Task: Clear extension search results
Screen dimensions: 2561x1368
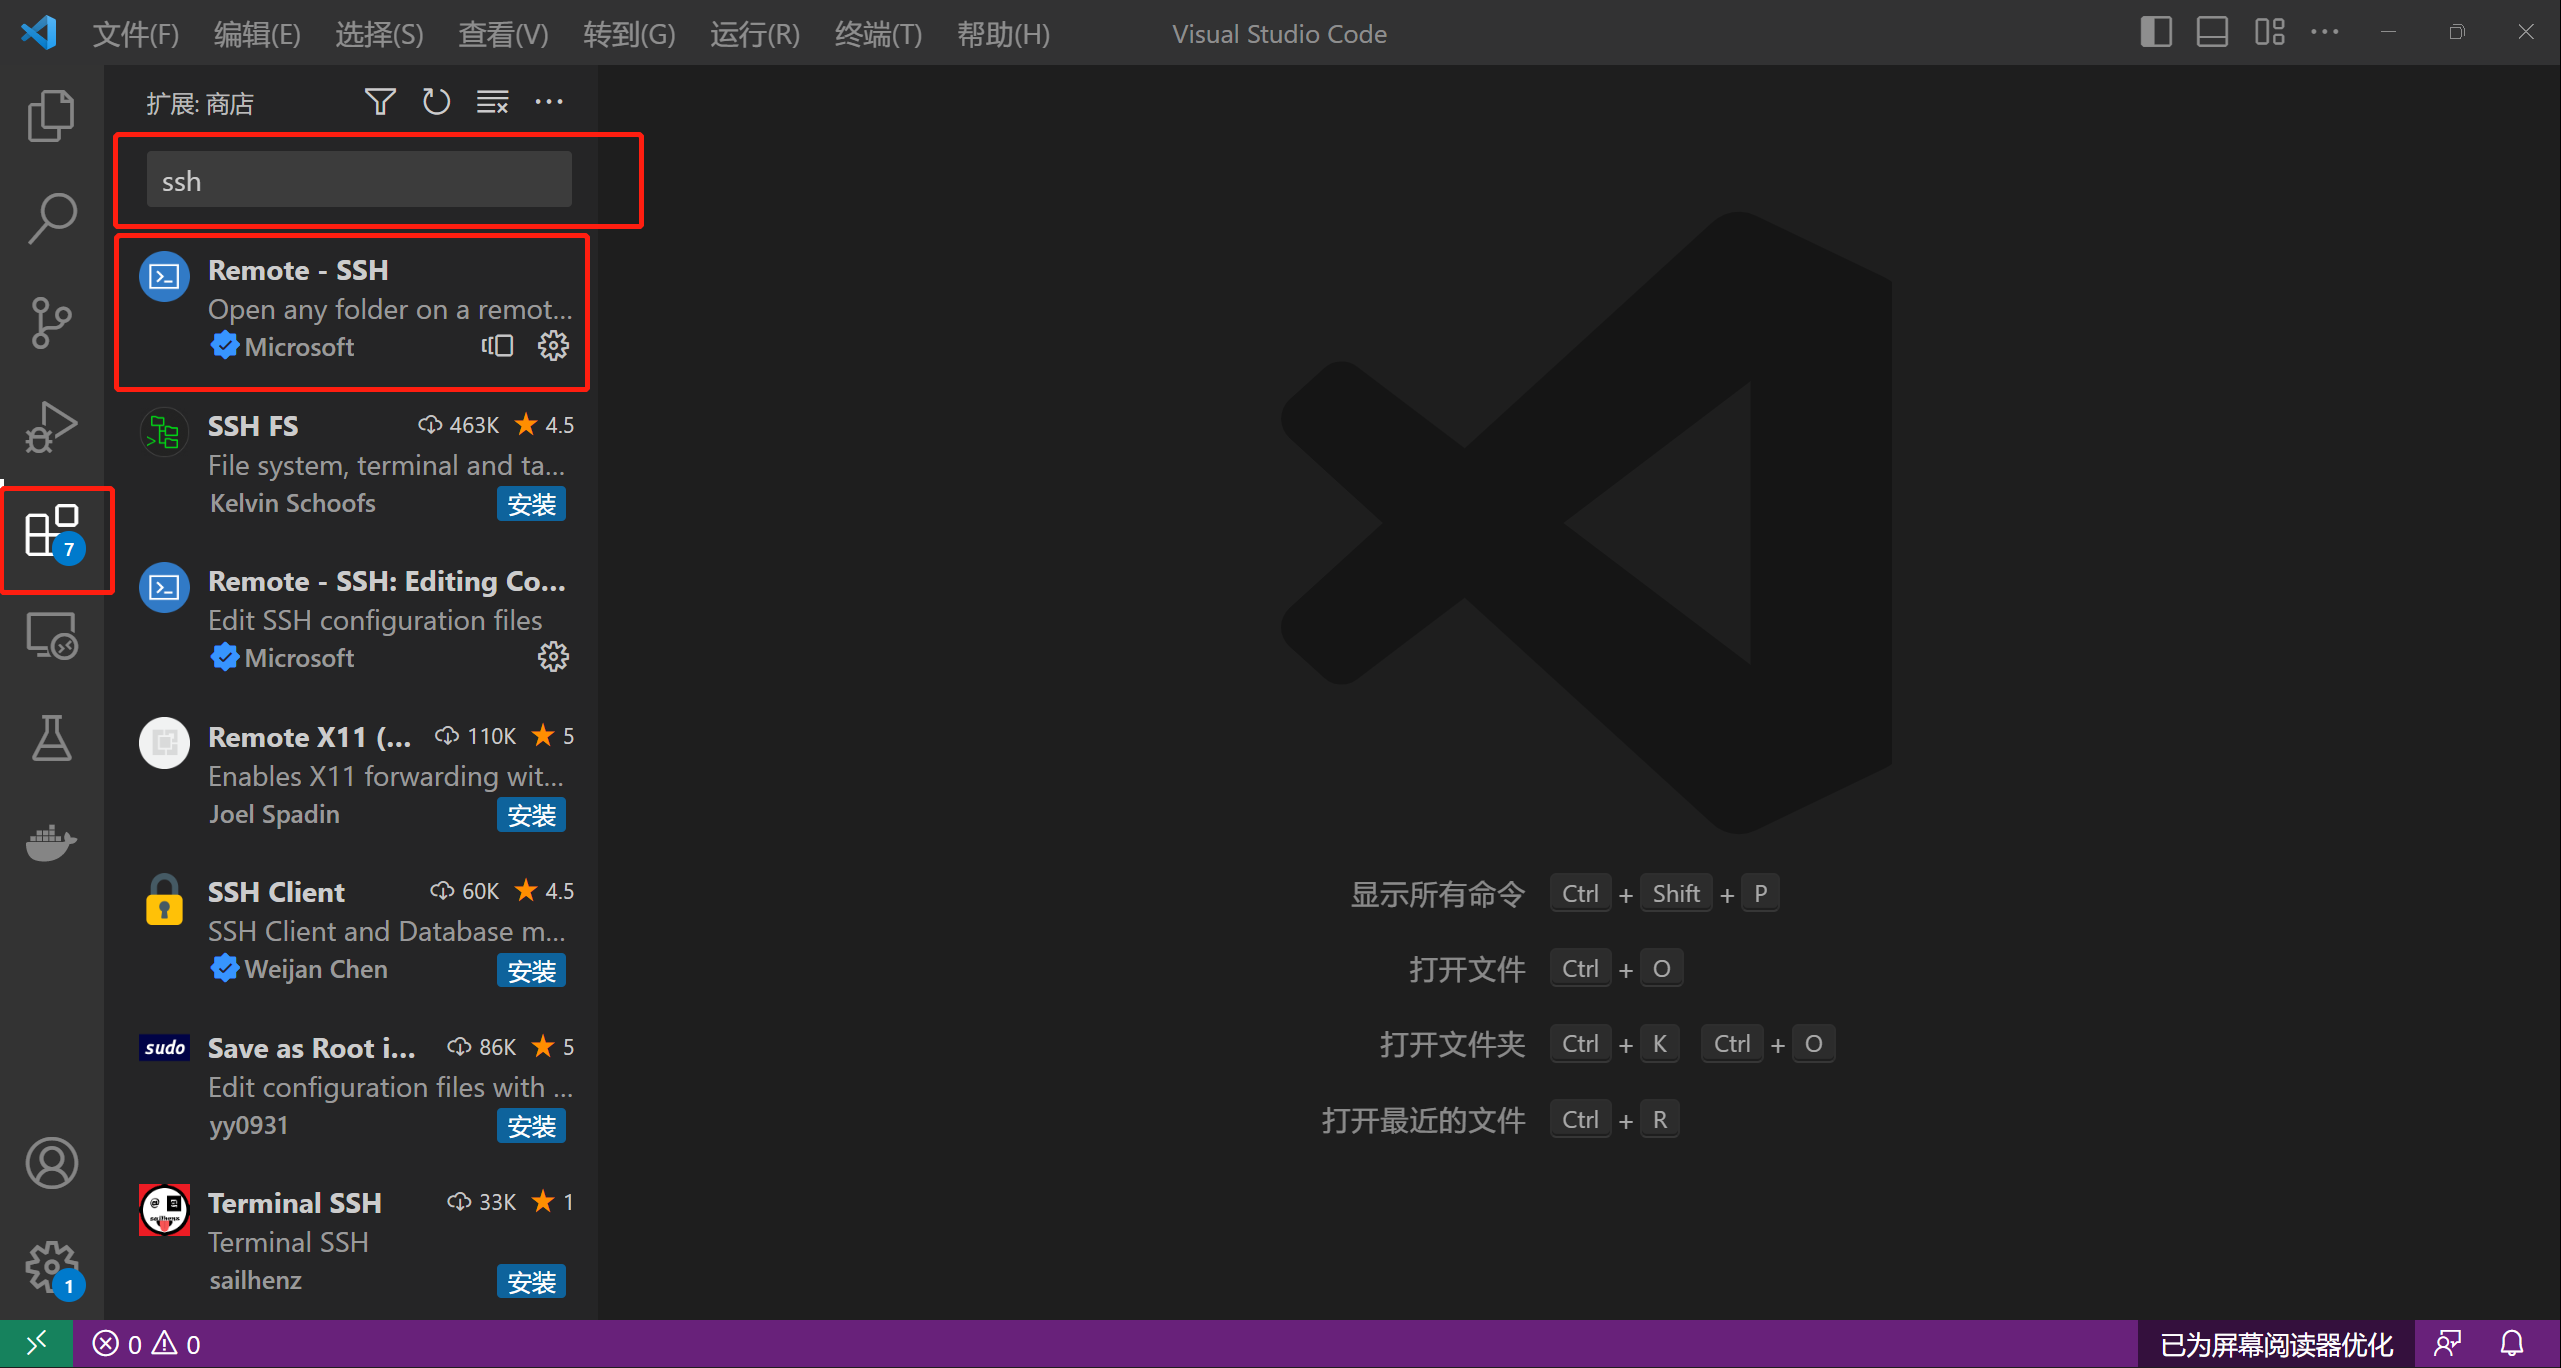Action: [x=493, y=102]
